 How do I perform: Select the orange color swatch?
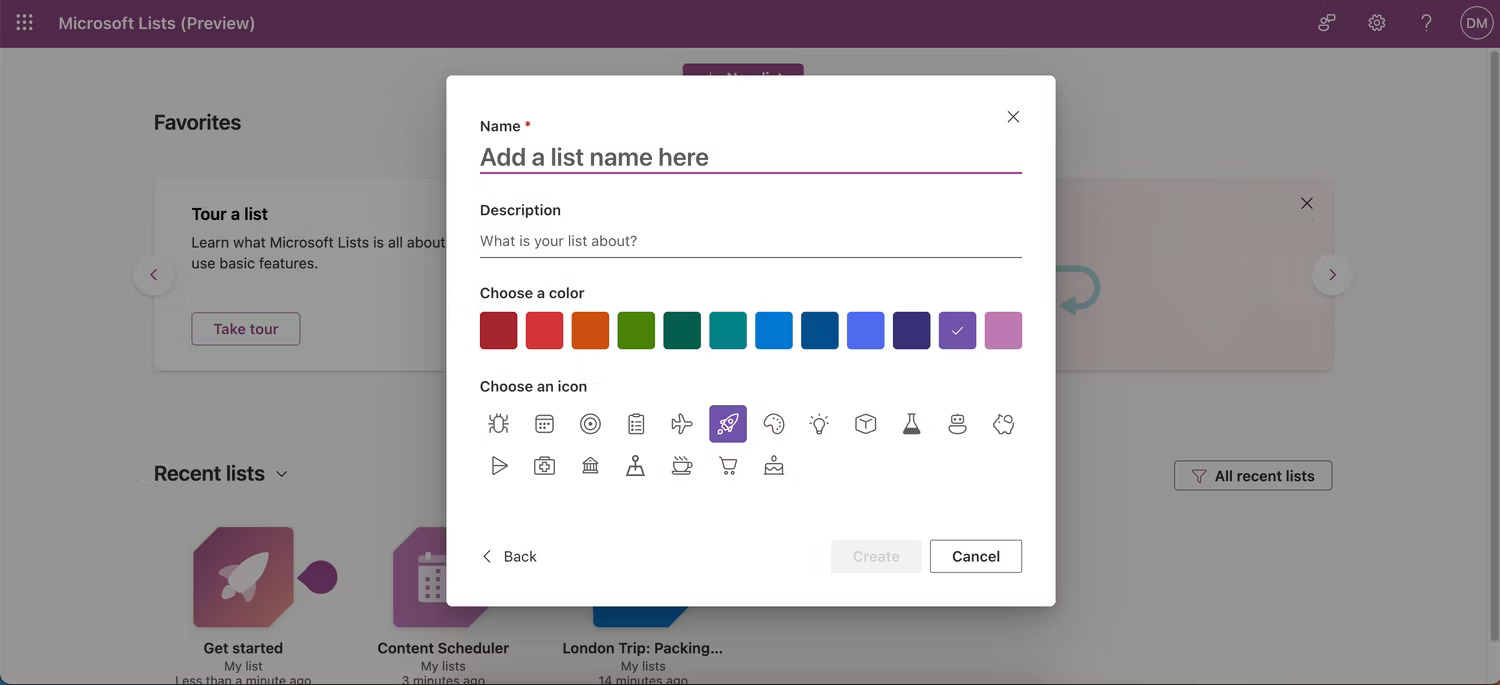[x=590, y=330]
